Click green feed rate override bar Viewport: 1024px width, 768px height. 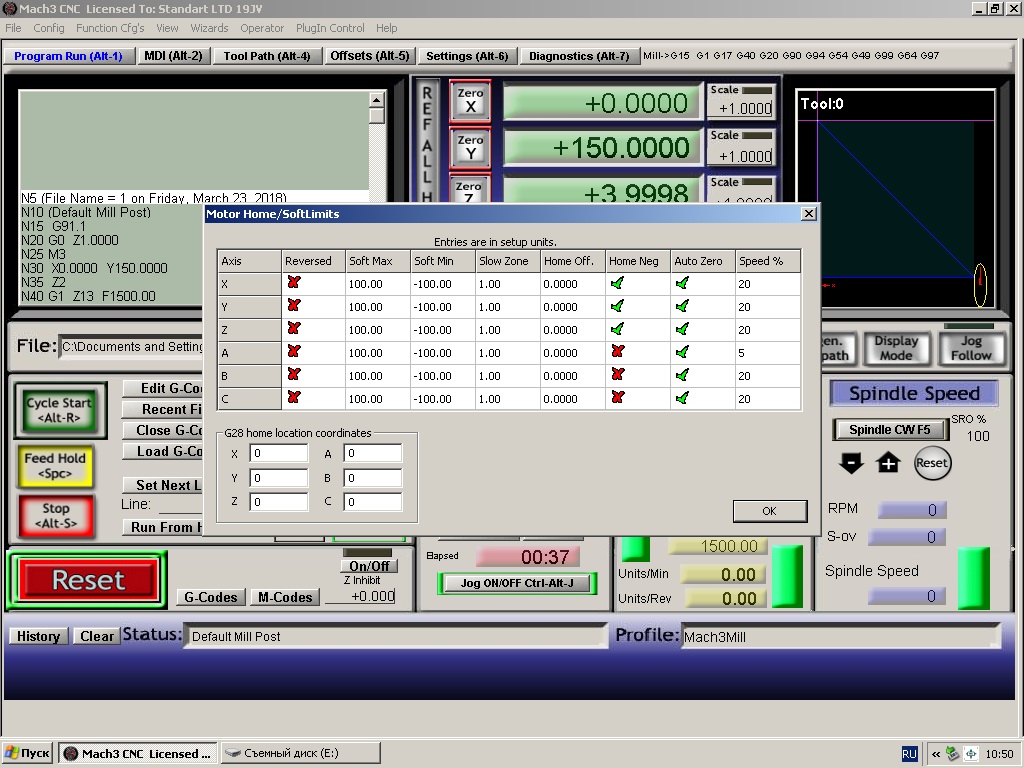pyautogui.click(x=787, y=577)
